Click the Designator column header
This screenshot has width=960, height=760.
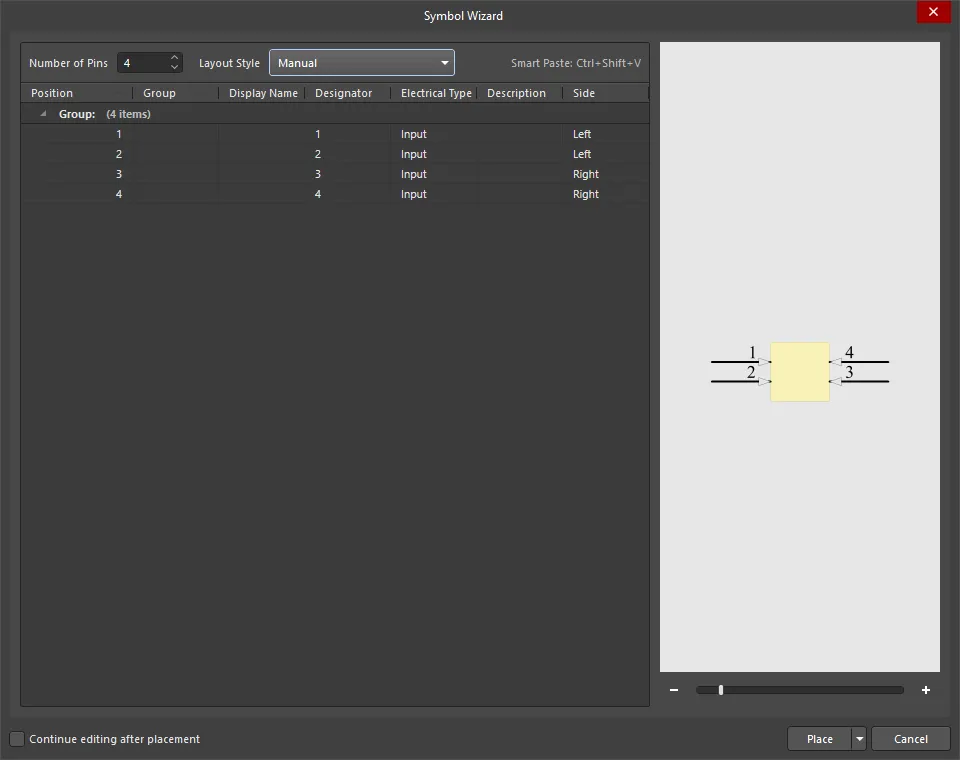[344, 93]
